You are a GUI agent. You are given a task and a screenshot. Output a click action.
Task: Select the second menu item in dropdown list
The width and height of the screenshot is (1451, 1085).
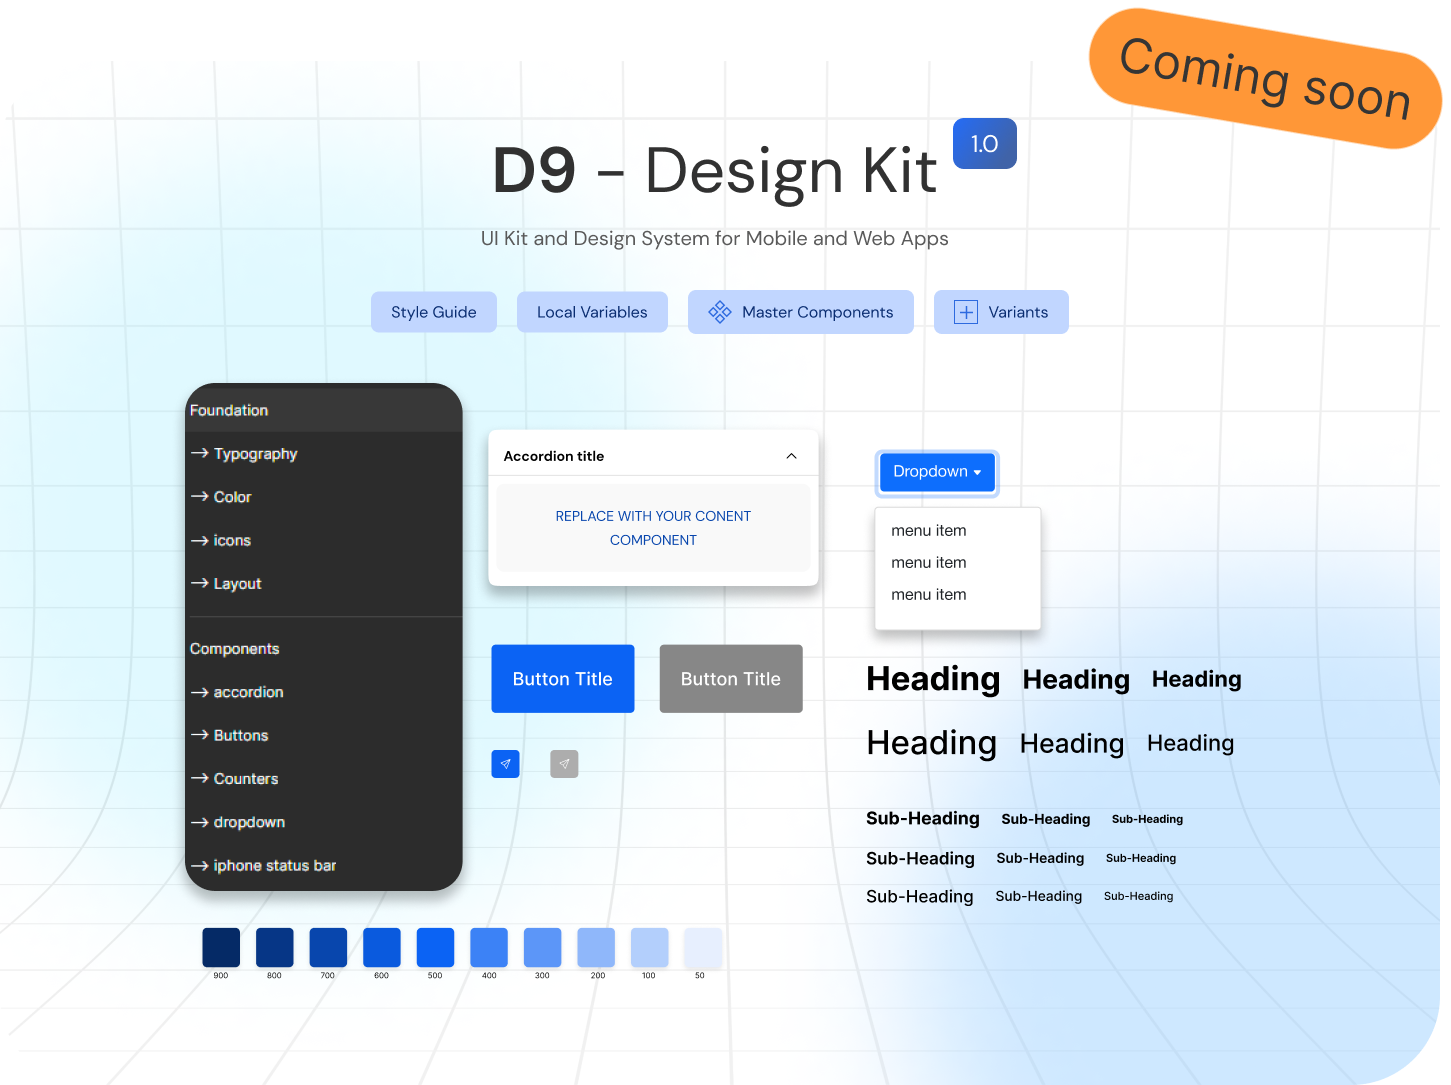coord(929,563)
